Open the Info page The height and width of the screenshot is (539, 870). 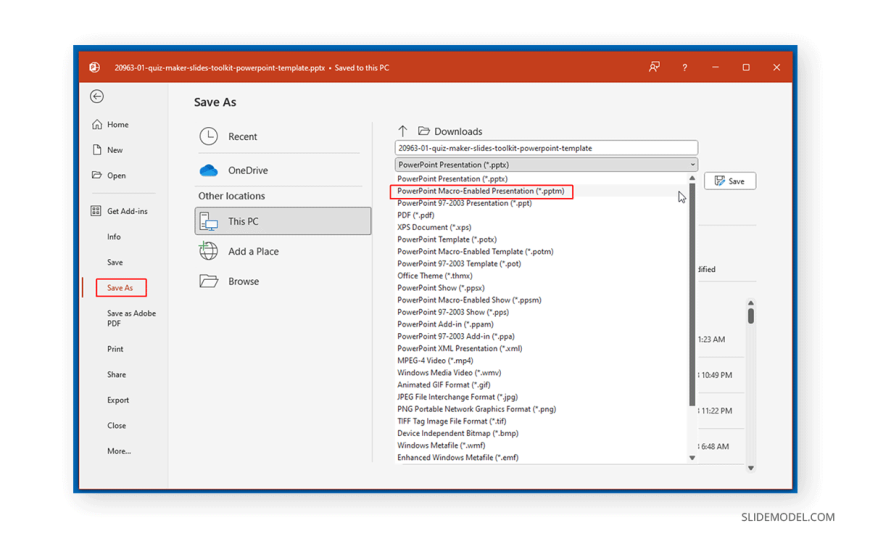coord(114,236)
